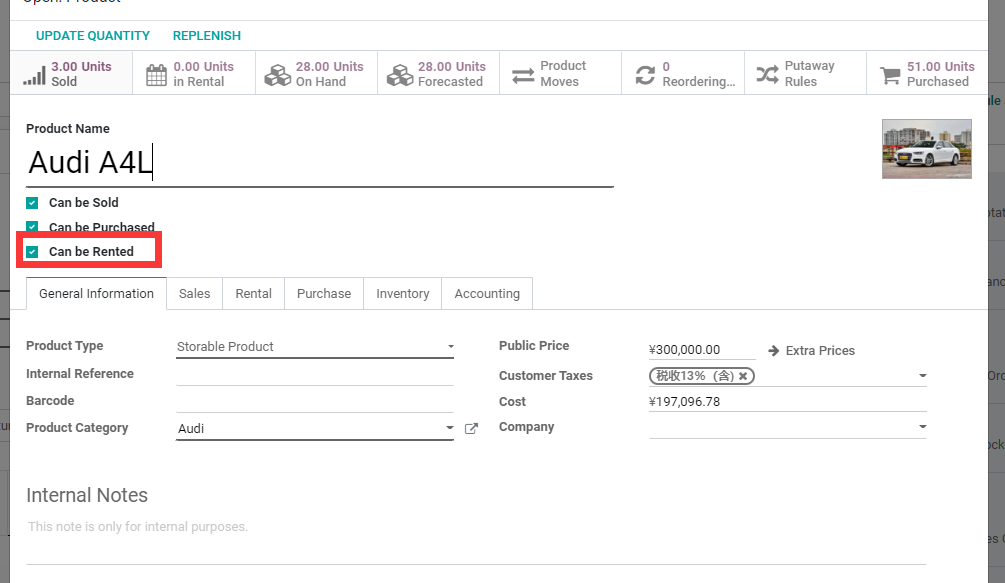This screenshot has height=583, width=1005.
Task: View Units Forecasted boxes stat
Action: coord(438,74)
